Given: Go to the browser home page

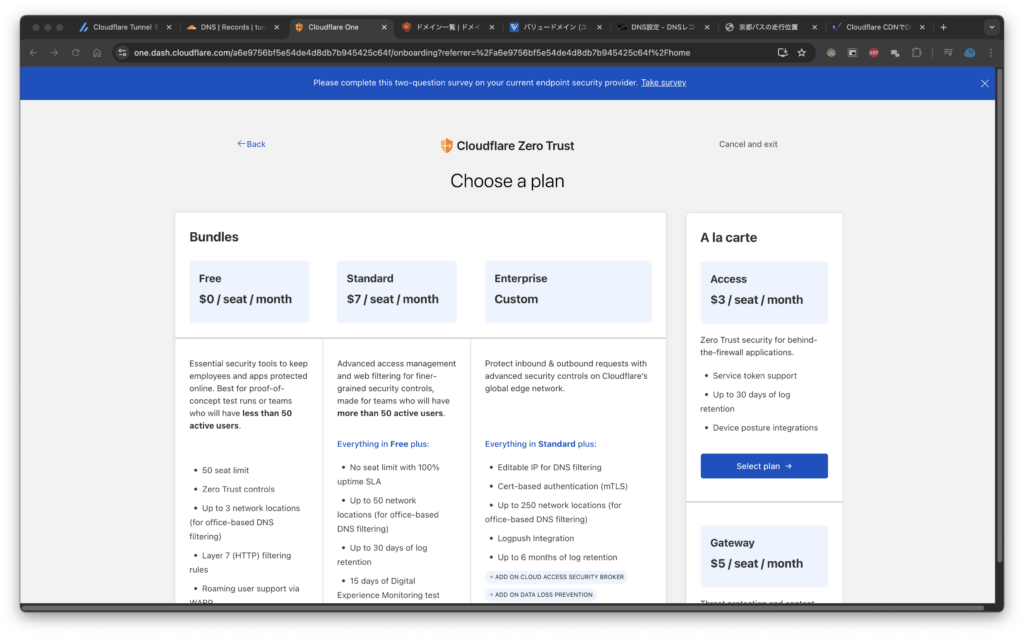Looking at the screenshot, I should point(97,53).
